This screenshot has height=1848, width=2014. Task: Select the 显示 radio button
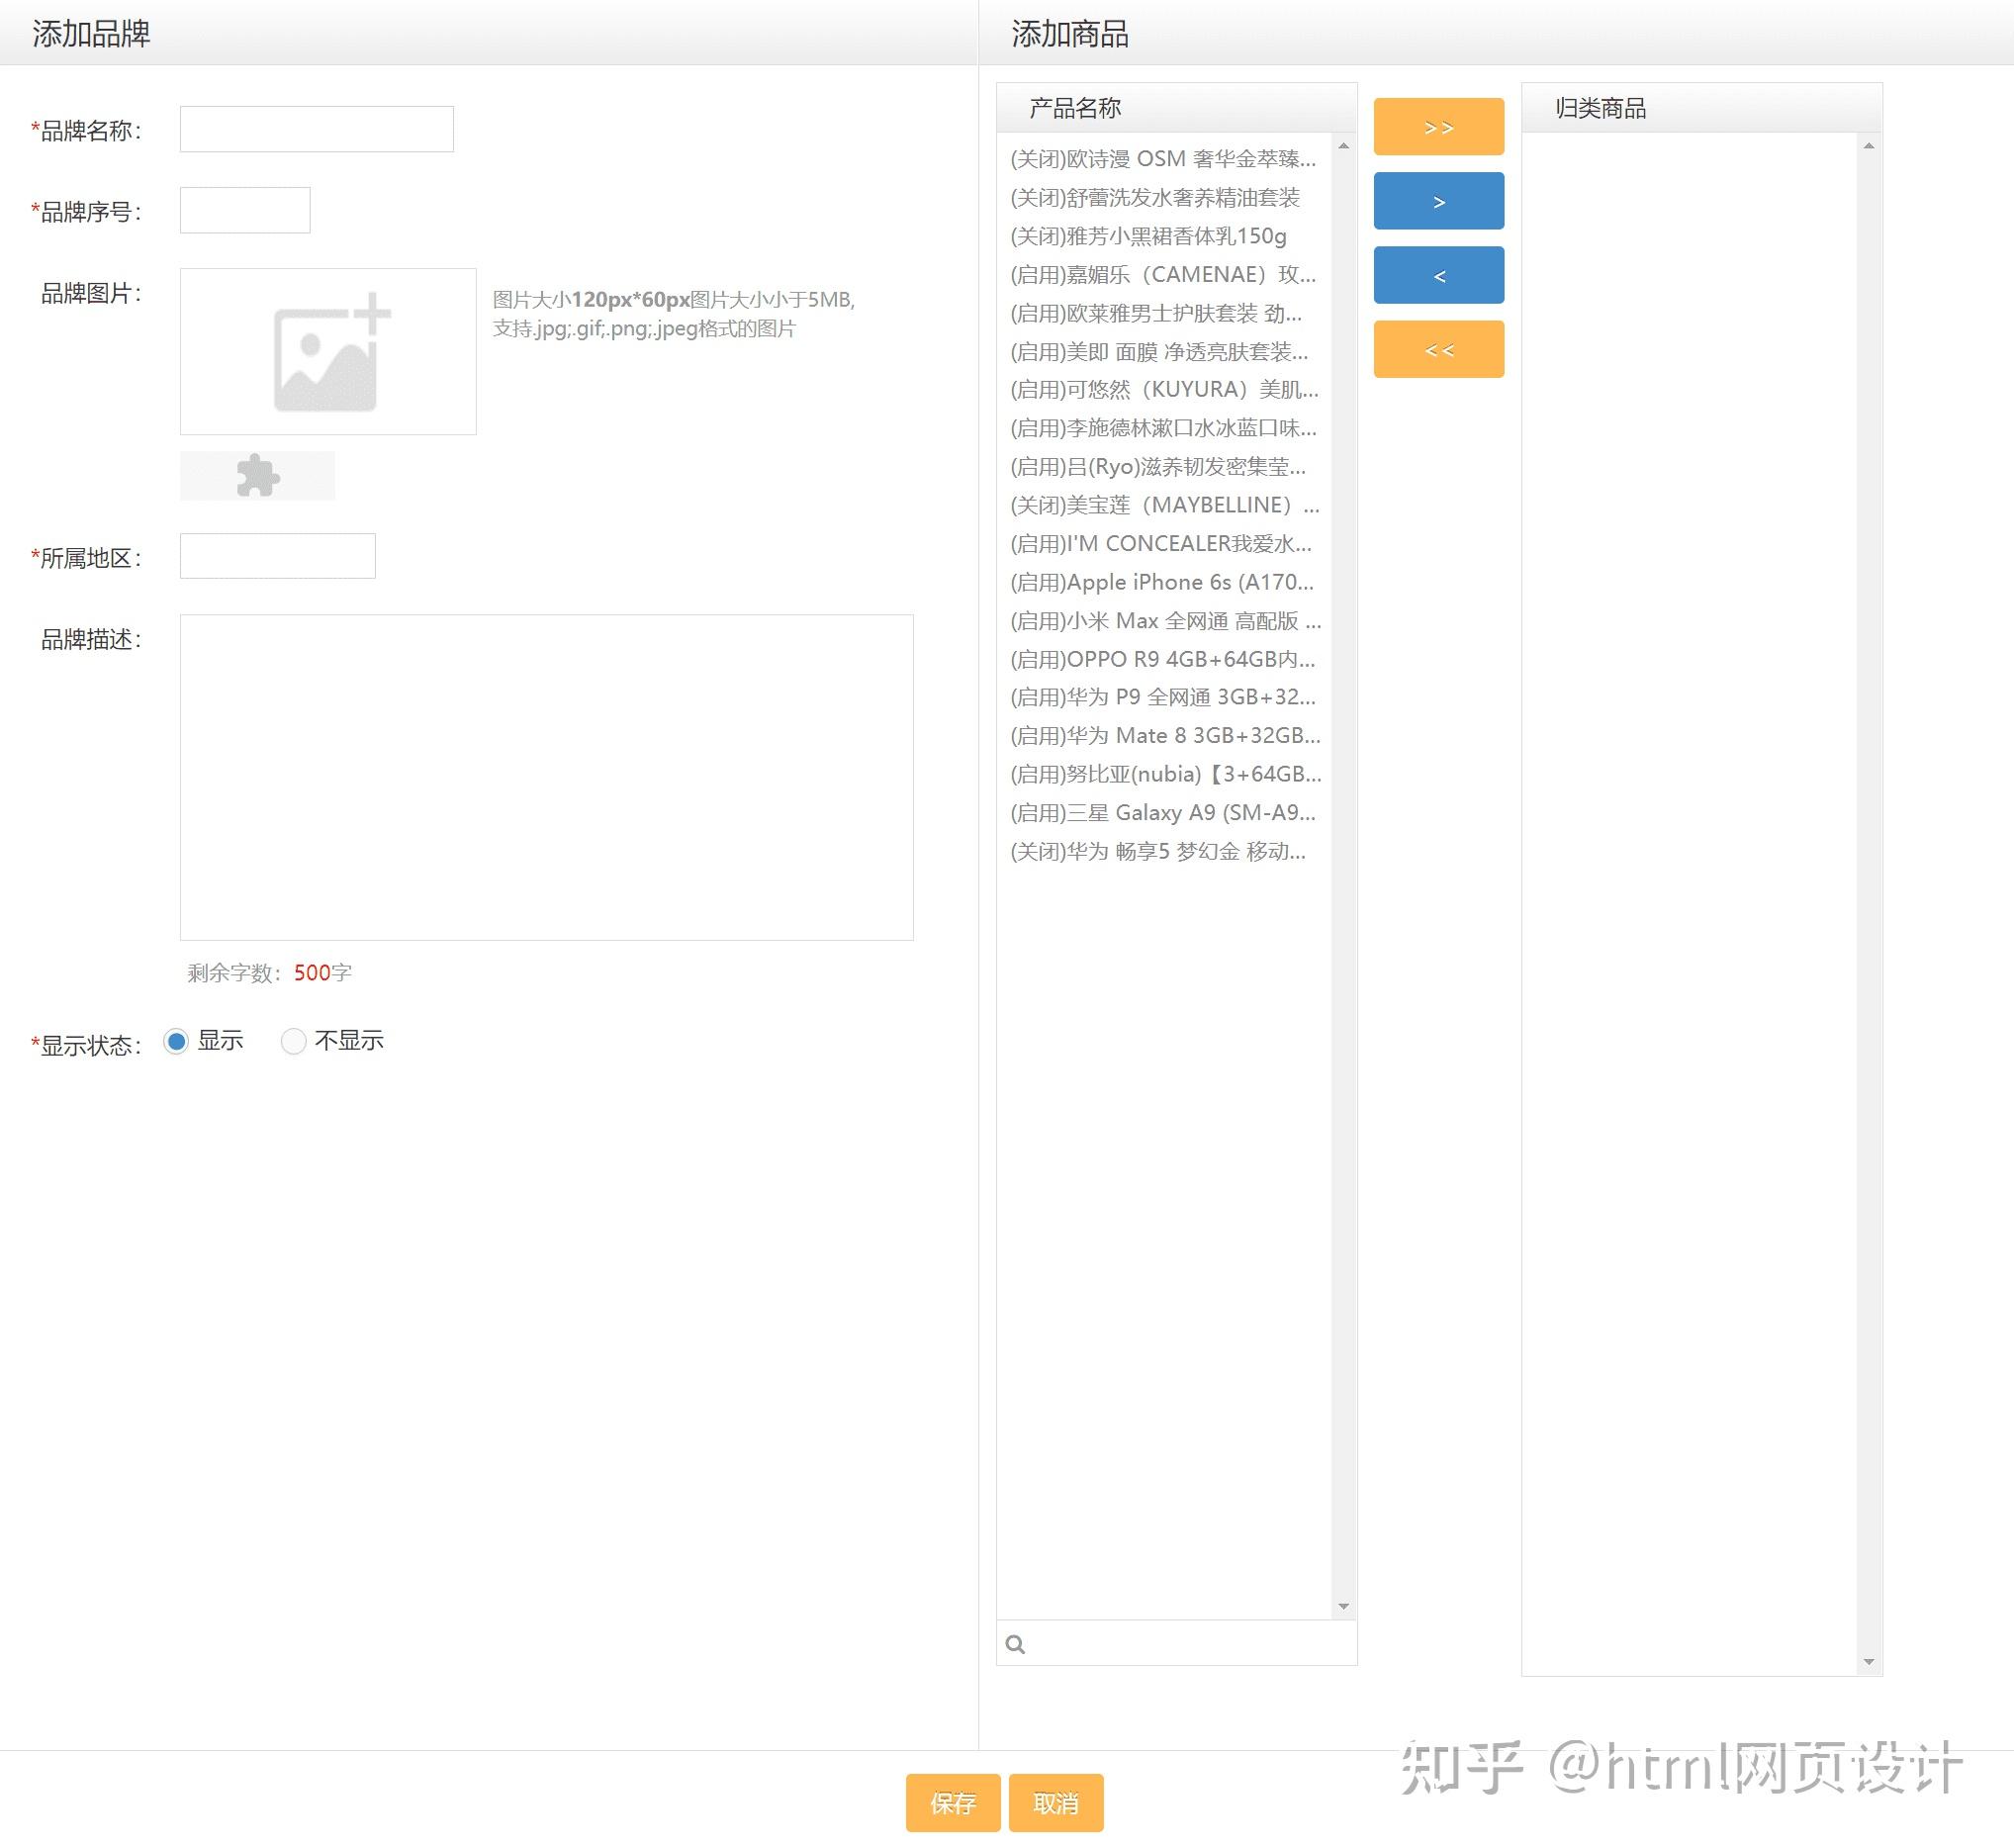point(176,1041)
